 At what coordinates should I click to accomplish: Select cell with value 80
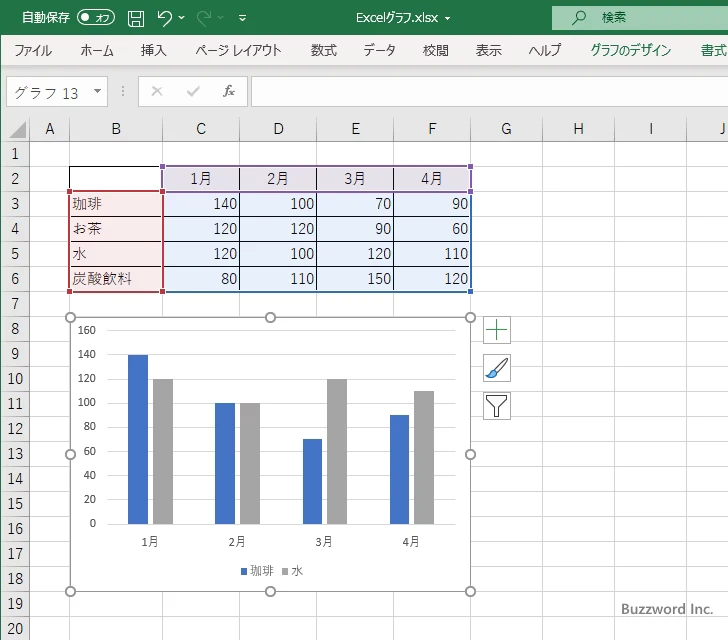(x=201, y=279)
